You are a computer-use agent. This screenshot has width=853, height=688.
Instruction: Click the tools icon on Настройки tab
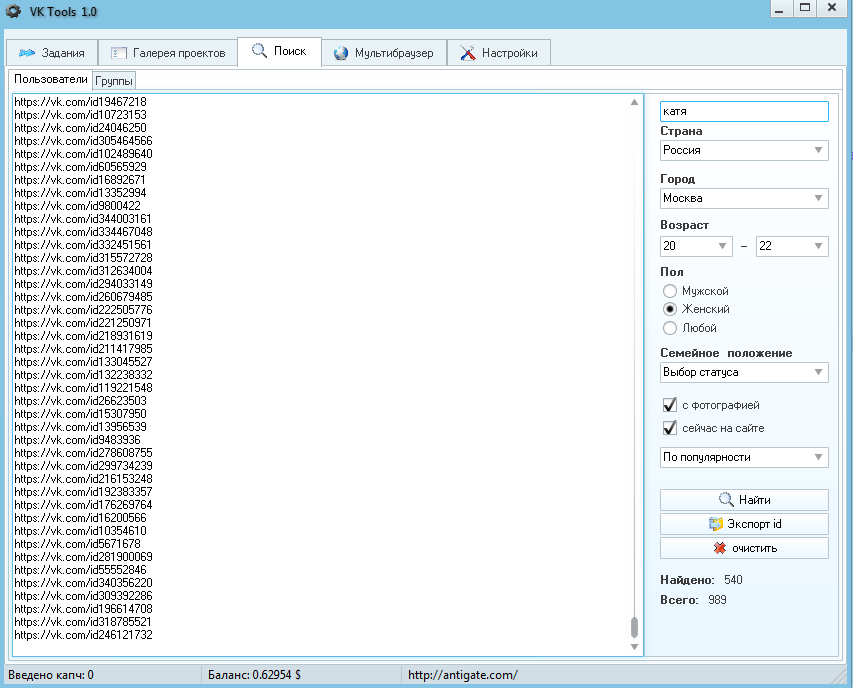pyautogui.click(x=467, y=53)
